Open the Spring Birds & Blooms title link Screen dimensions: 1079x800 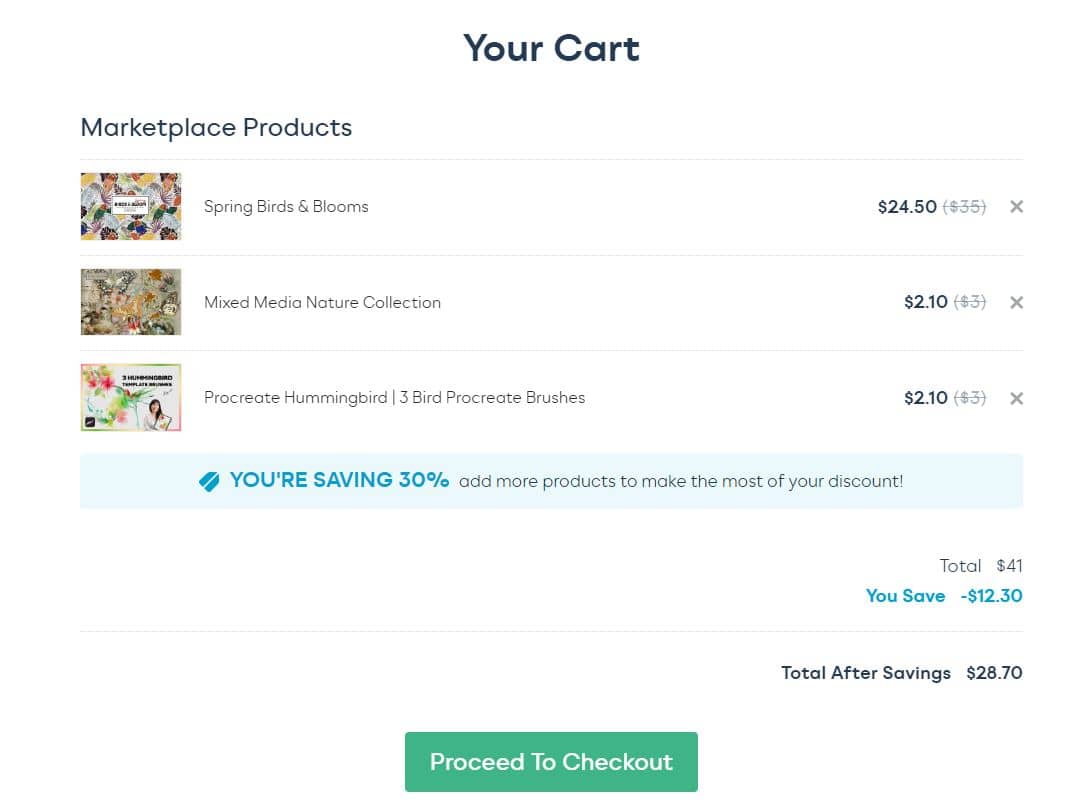coord(286,206)
